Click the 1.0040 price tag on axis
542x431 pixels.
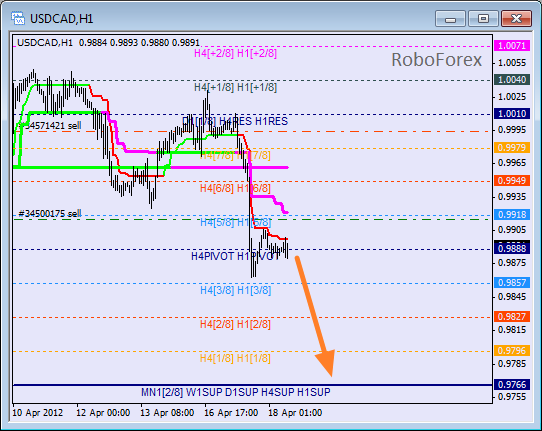point(512,79)
